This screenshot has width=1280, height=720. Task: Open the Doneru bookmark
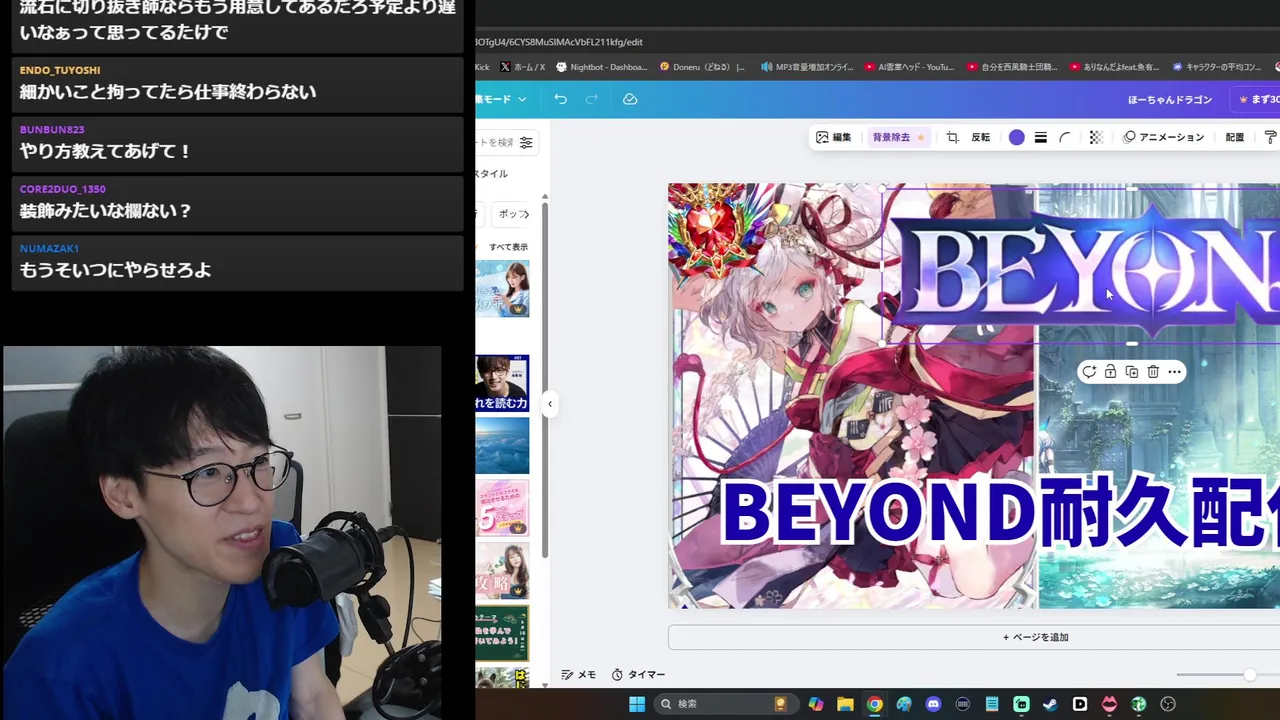702,67
